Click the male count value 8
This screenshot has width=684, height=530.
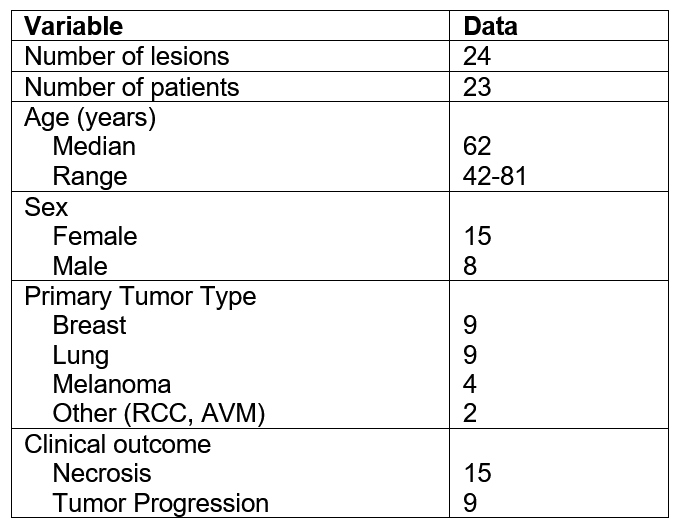470,267
